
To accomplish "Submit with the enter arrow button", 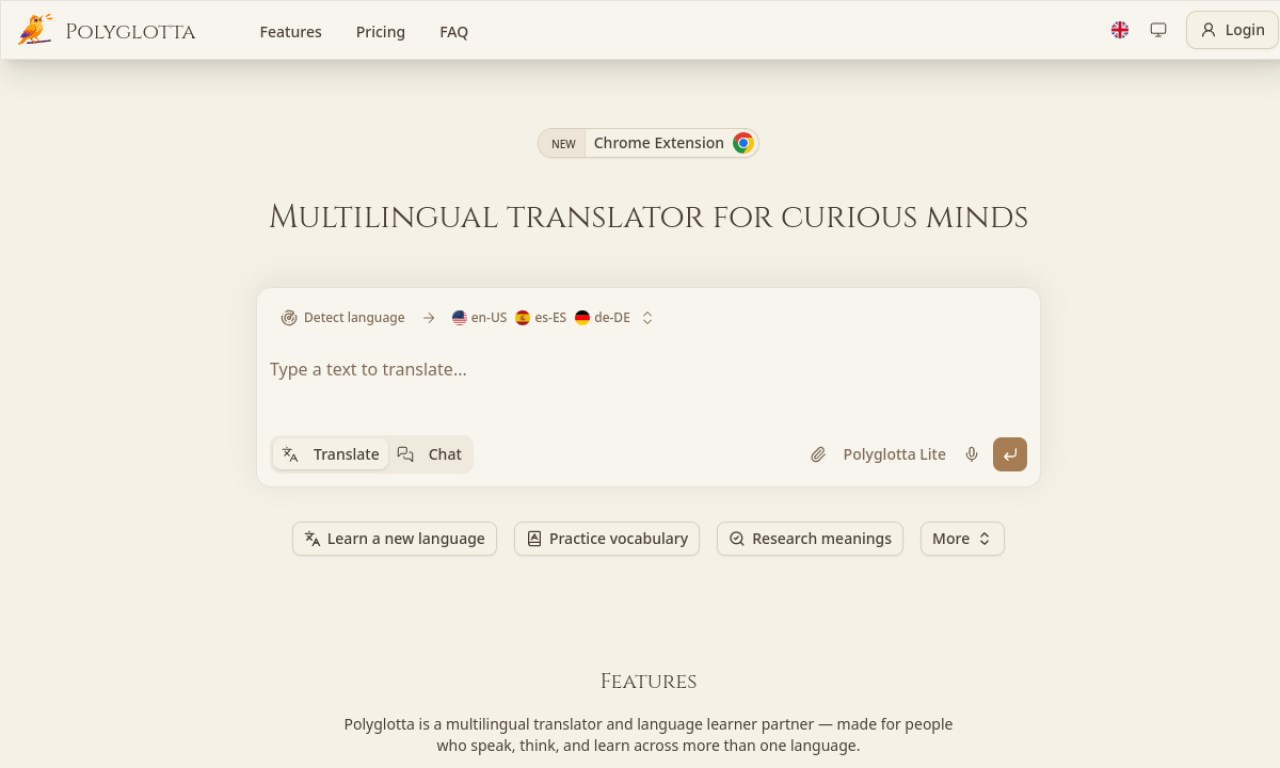I will click(x=1009, y=454).
